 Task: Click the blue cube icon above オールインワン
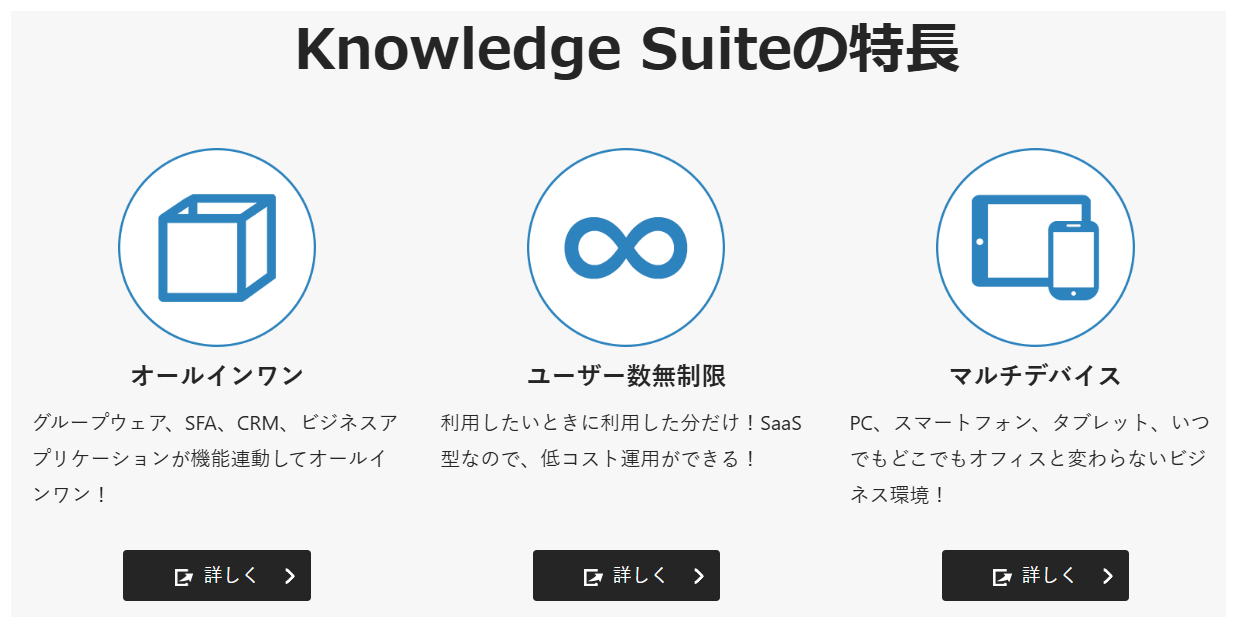pos(216,247)
